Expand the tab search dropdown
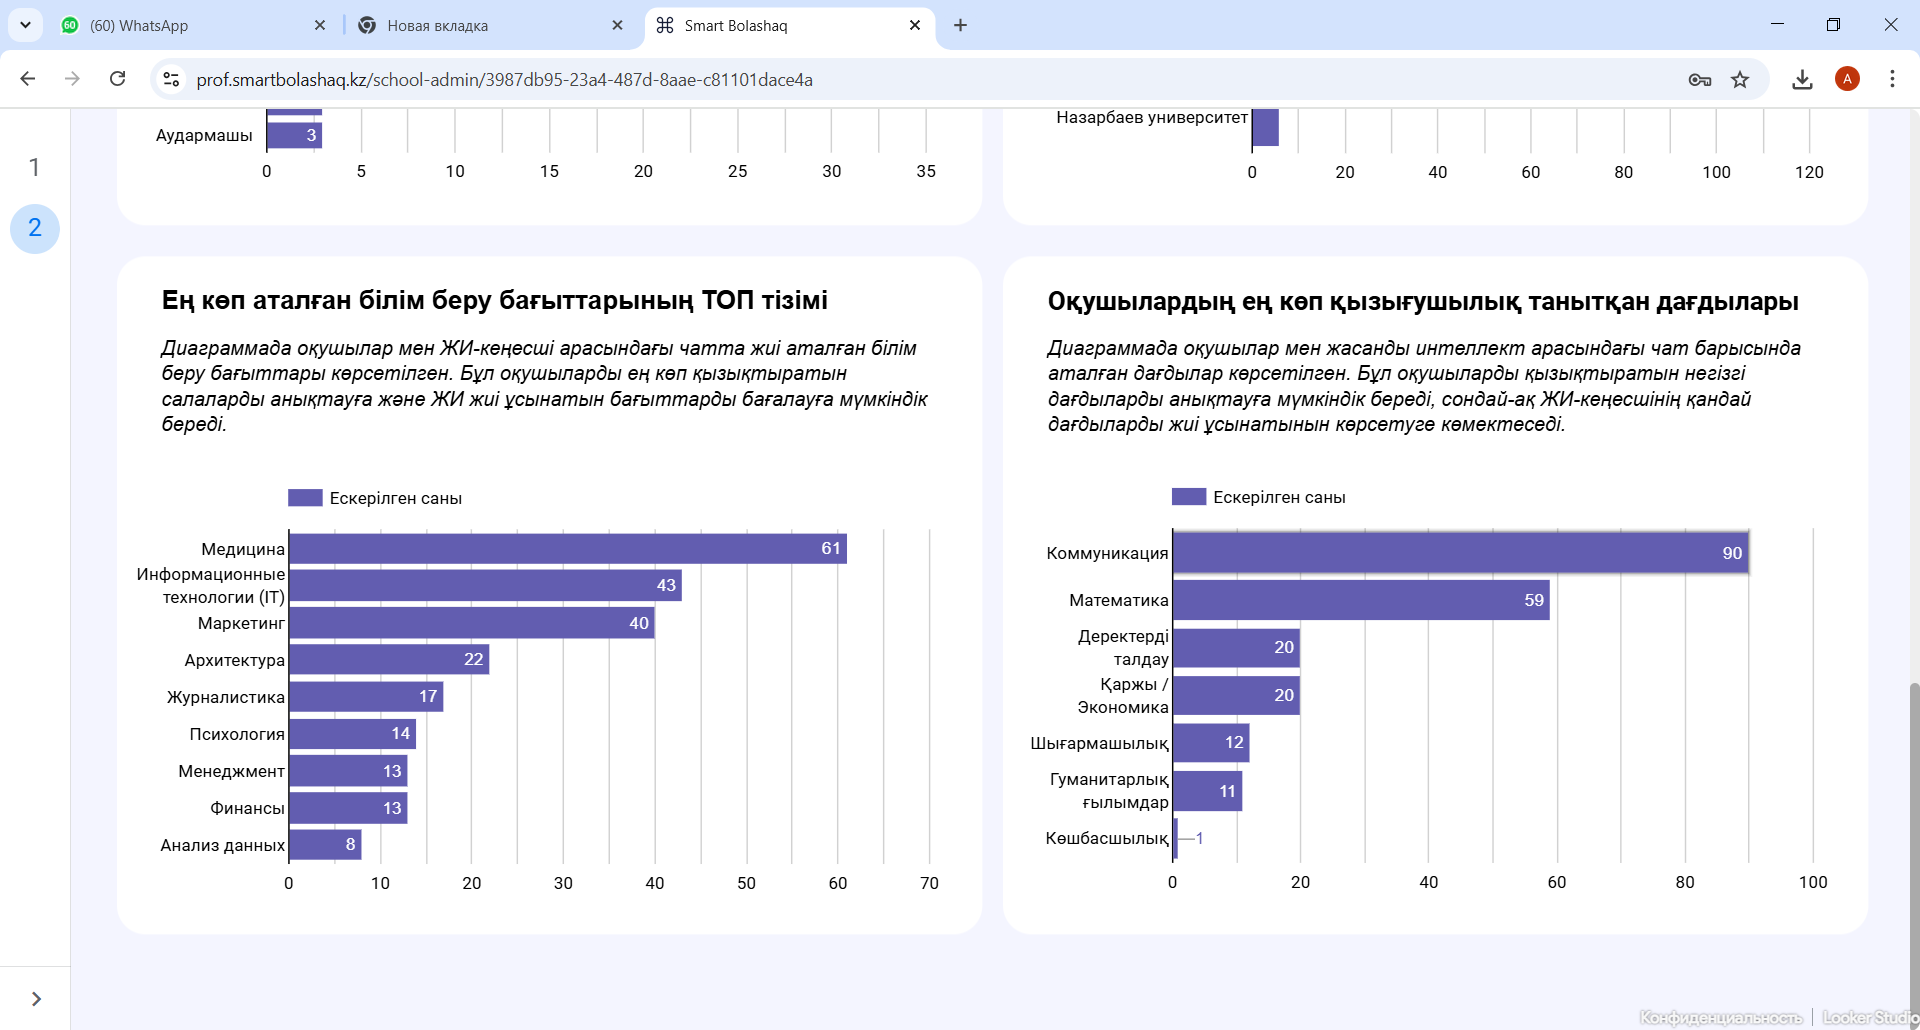The image size is (1920, 1030). pyautogui.click(x=25, y=25)
